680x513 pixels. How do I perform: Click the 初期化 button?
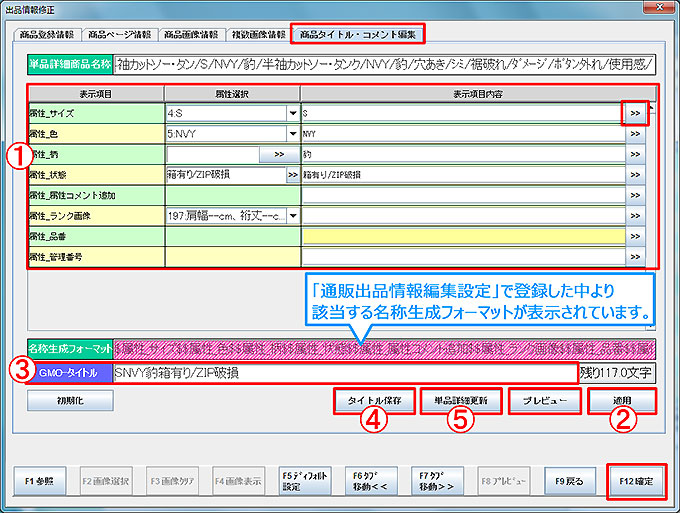click(x=70, y=400)
